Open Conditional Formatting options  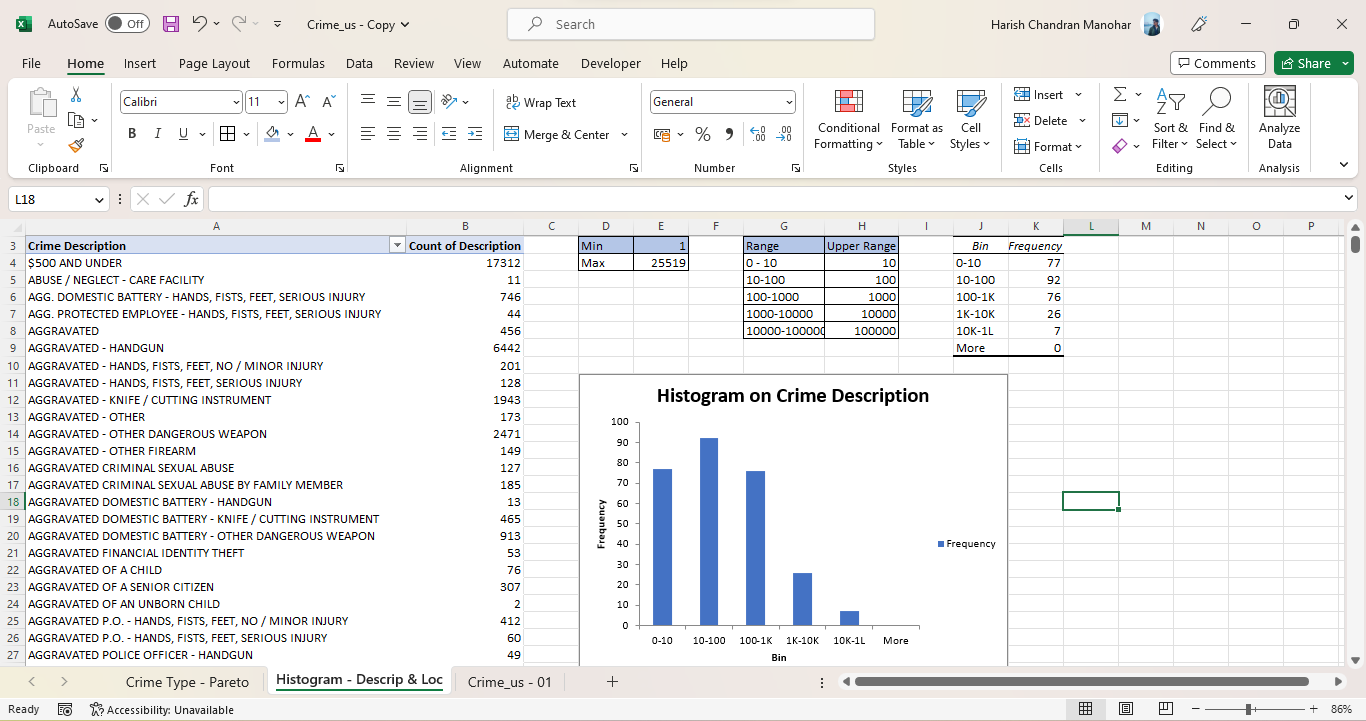point(847,120)
